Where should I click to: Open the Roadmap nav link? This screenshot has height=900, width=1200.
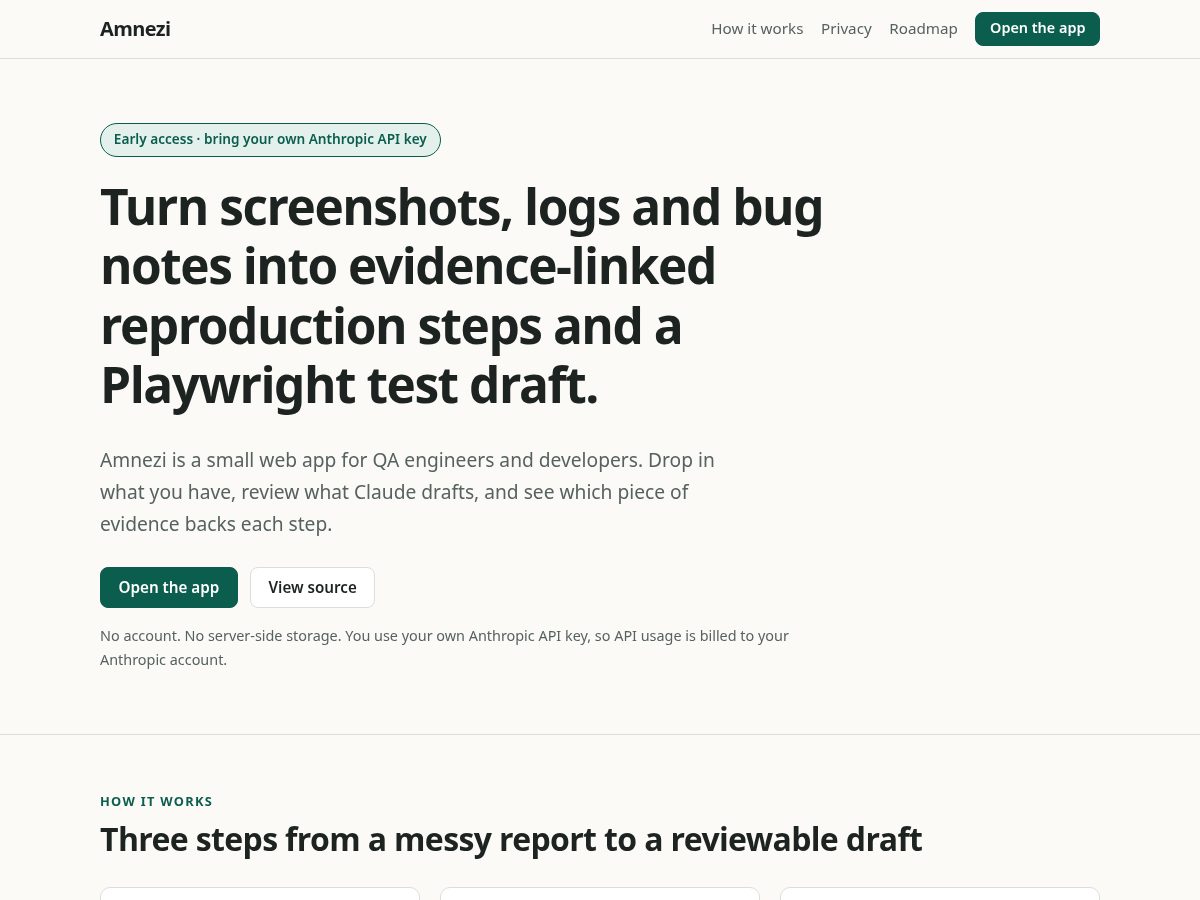click(x=923, y=29)
